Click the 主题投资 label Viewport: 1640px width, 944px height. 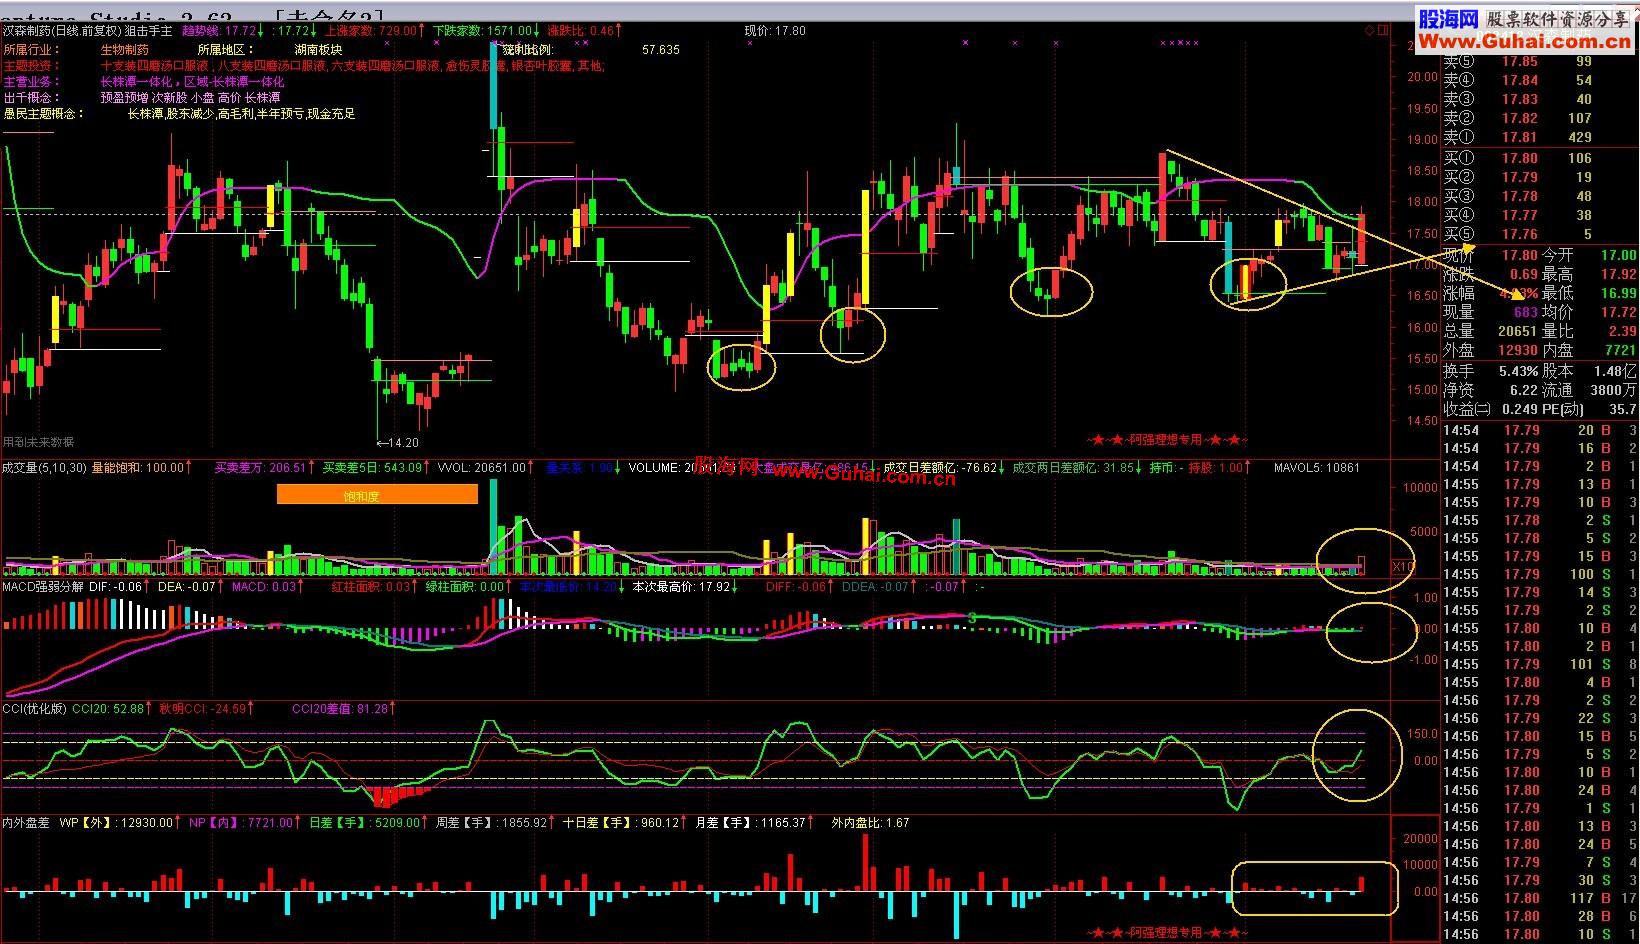coord(31,65)
